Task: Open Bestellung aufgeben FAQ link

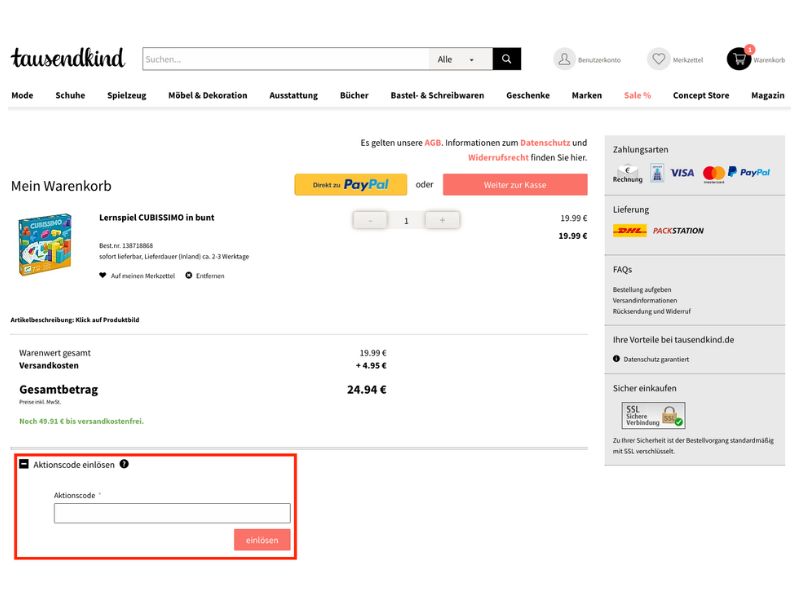Action: [x=642, y=290]
